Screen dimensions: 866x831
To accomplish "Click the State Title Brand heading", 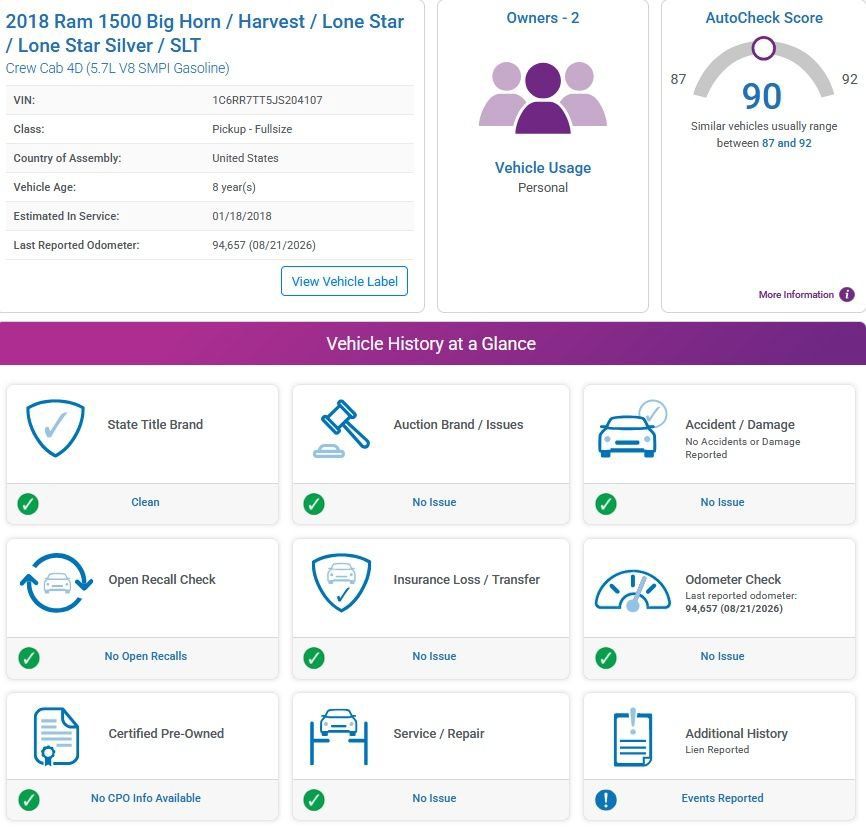I will (x=155, y=424).
